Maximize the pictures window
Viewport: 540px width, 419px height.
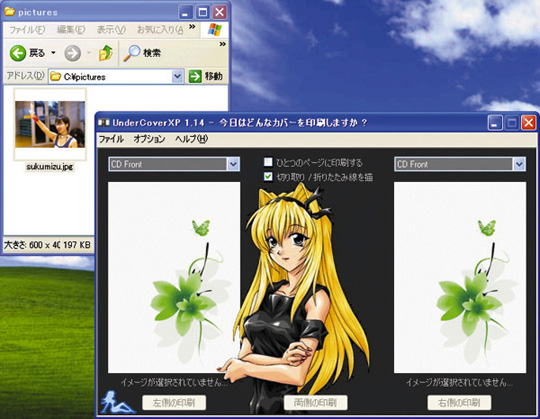202,13
